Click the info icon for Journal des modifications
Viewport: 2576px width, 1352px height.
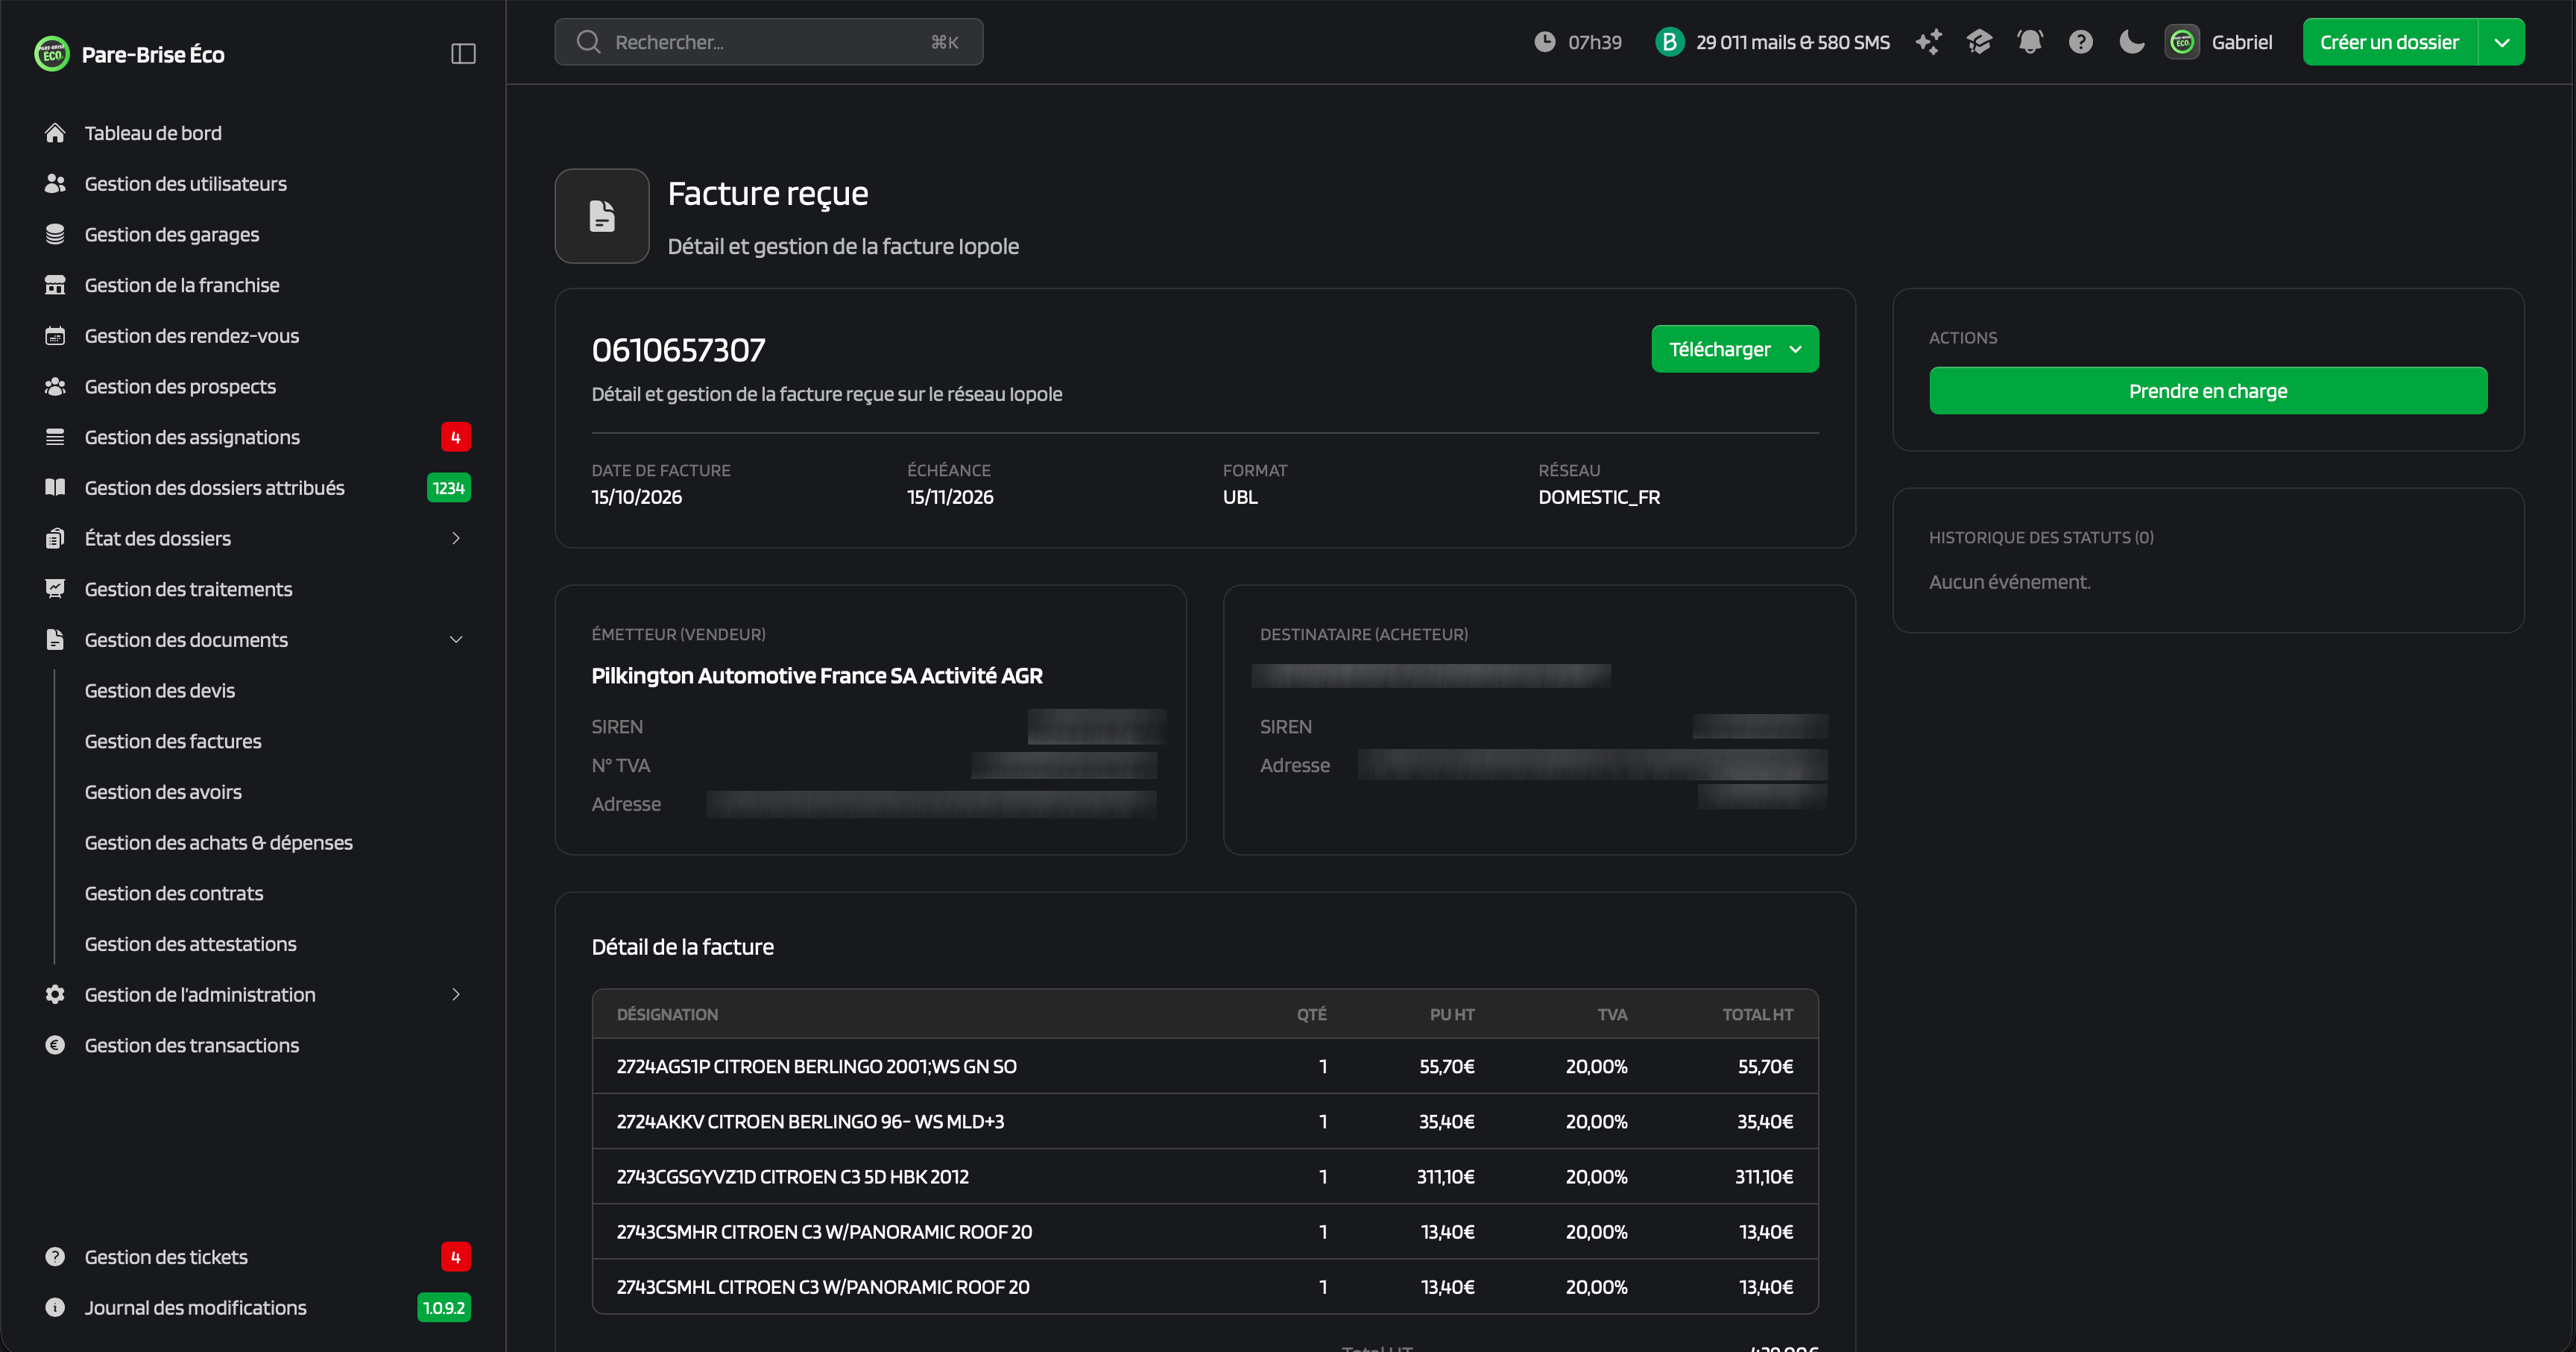tap(55, 1308)
